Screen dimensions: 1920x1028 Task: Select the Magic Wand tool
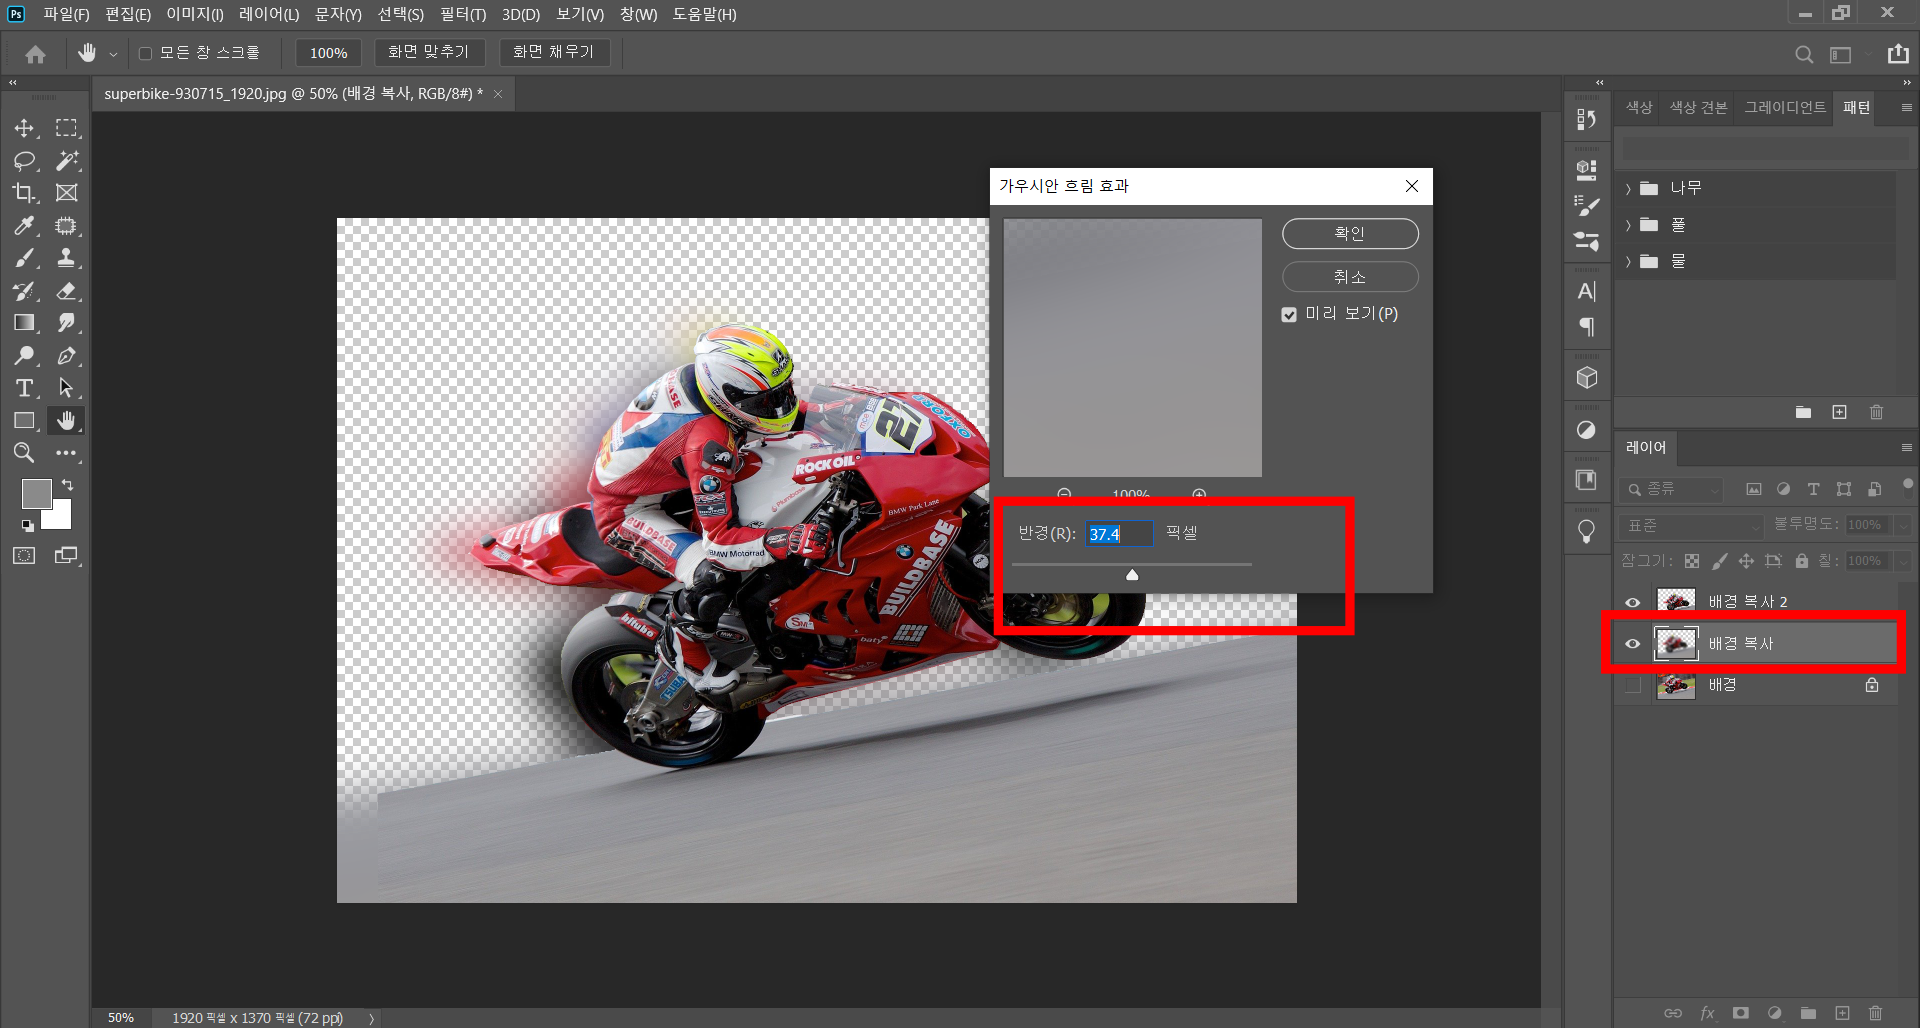tap(66, 160)
